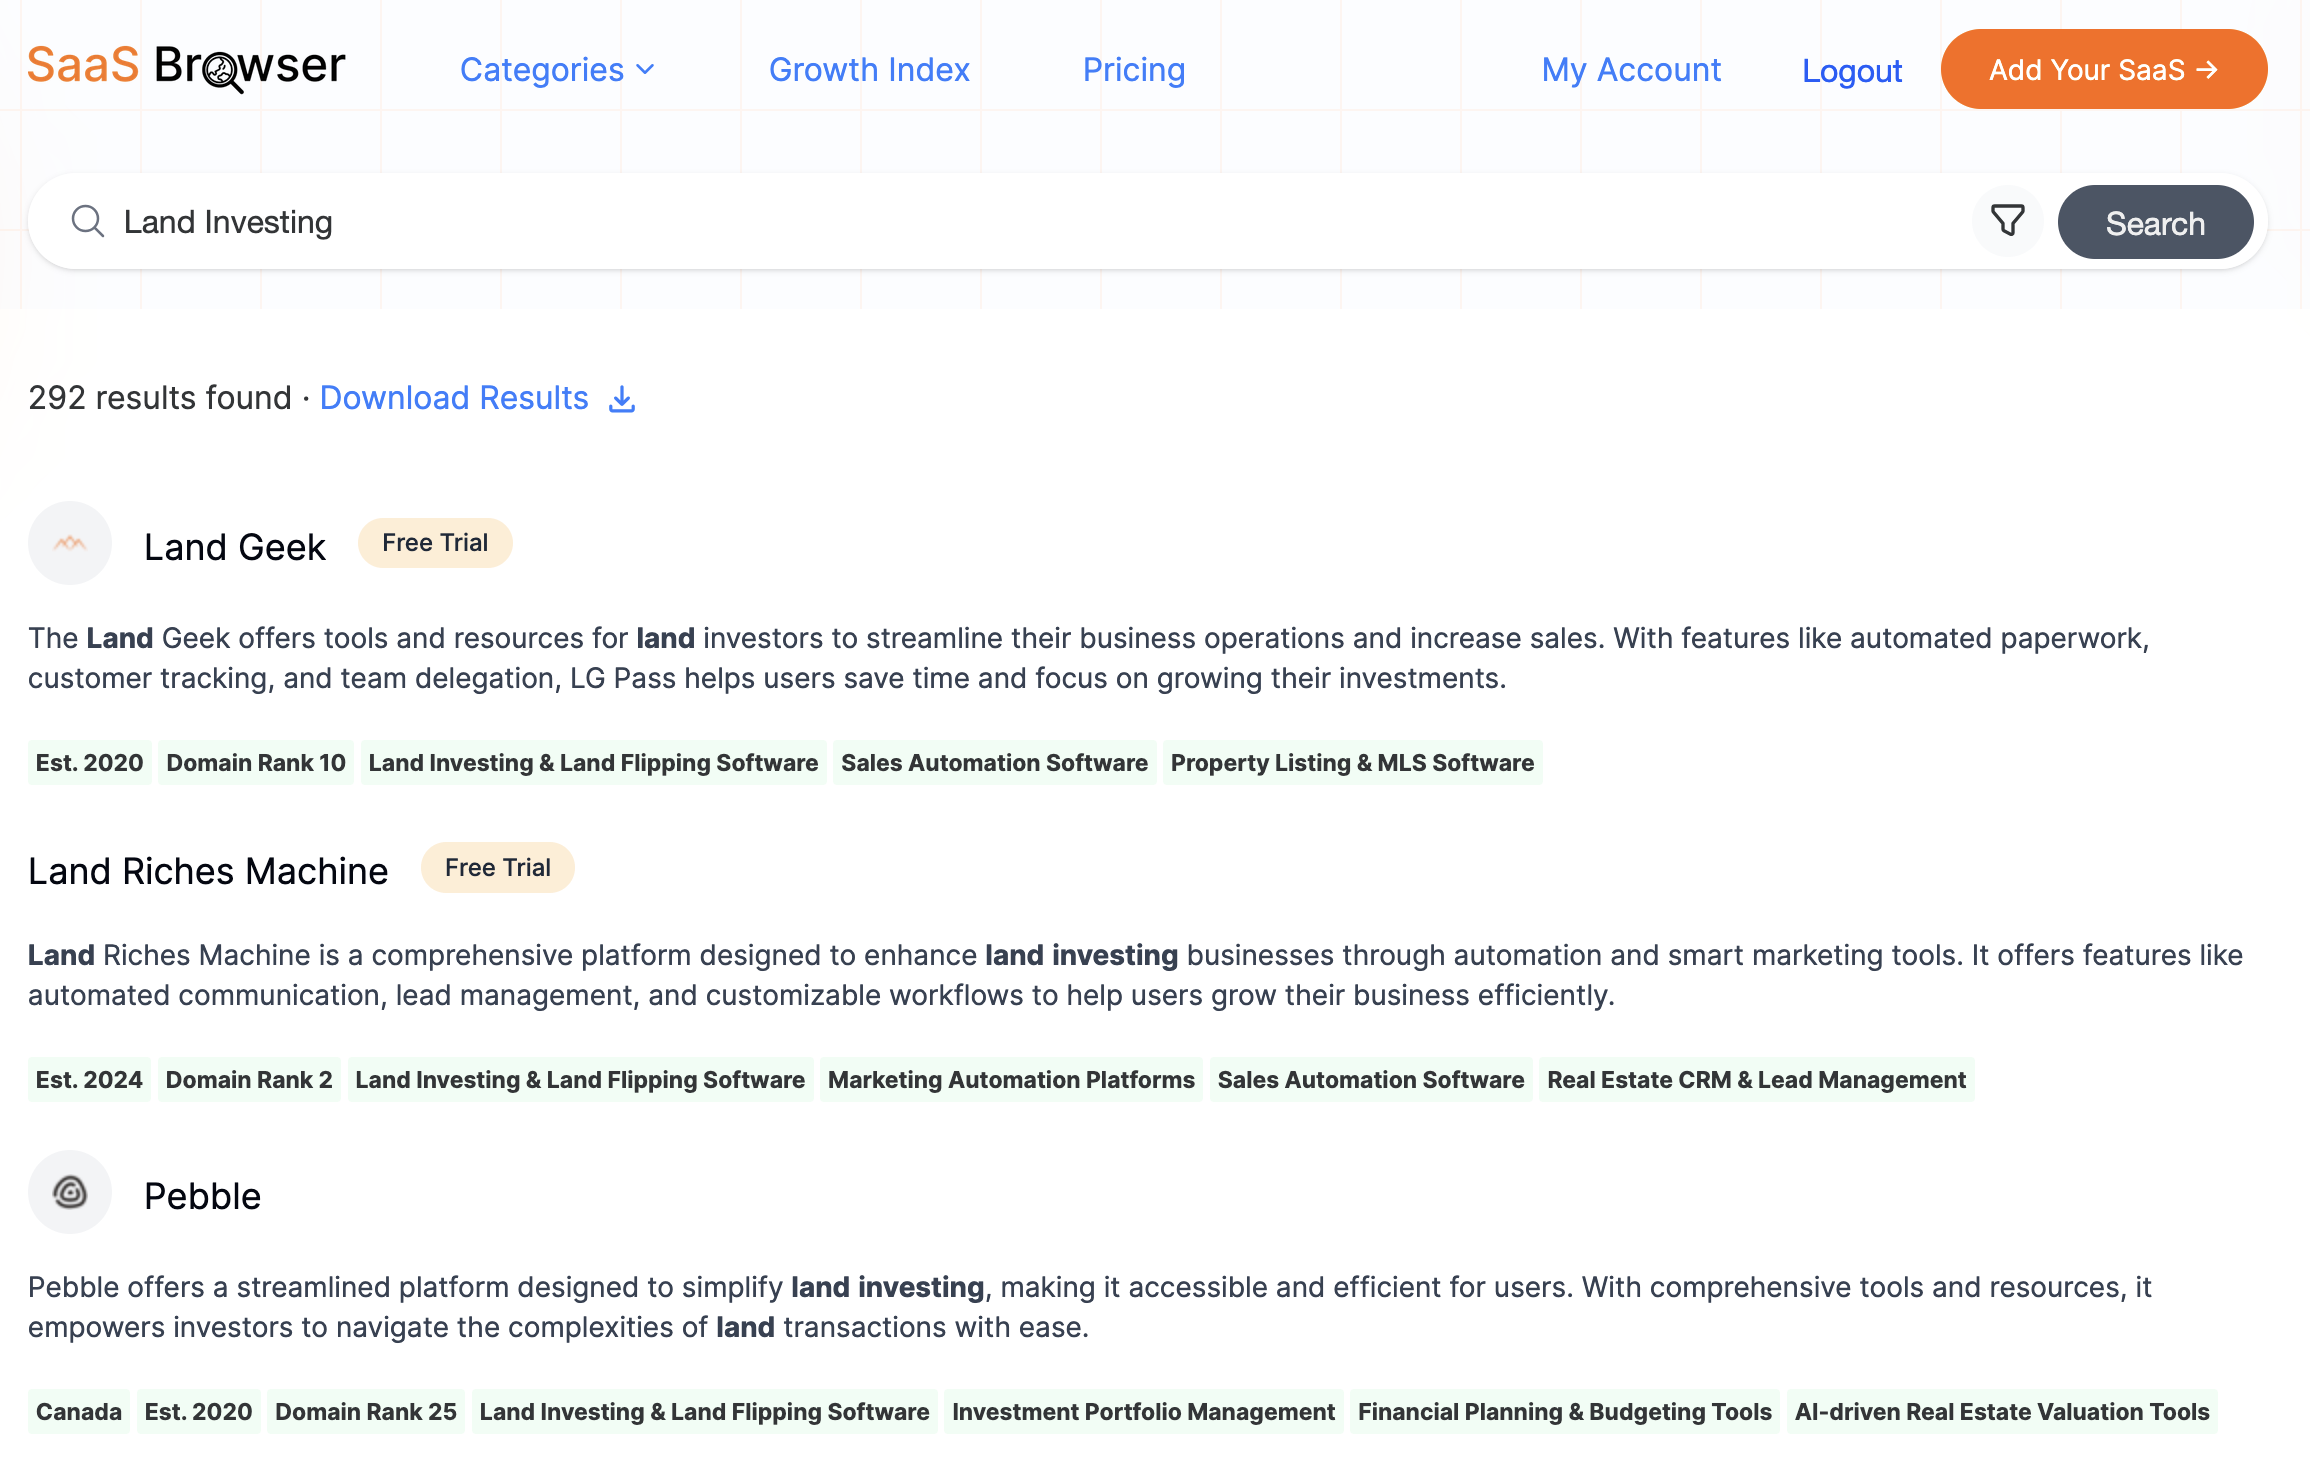Screen dimensions: 2310x1478
Task: Open the Pebble spiral logo thumbnail
Action: (x=70, y=1192)
